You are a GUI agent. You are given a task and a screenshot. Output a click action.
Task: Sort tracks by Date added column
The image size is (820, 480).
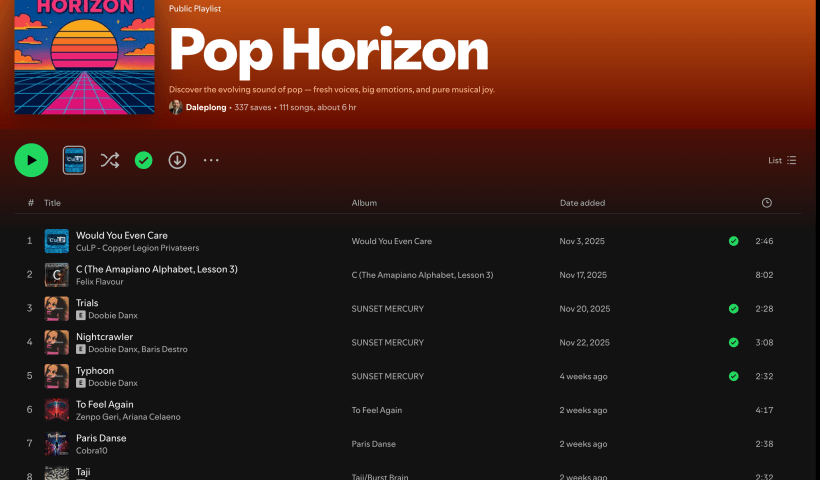[x=582, y=203]
